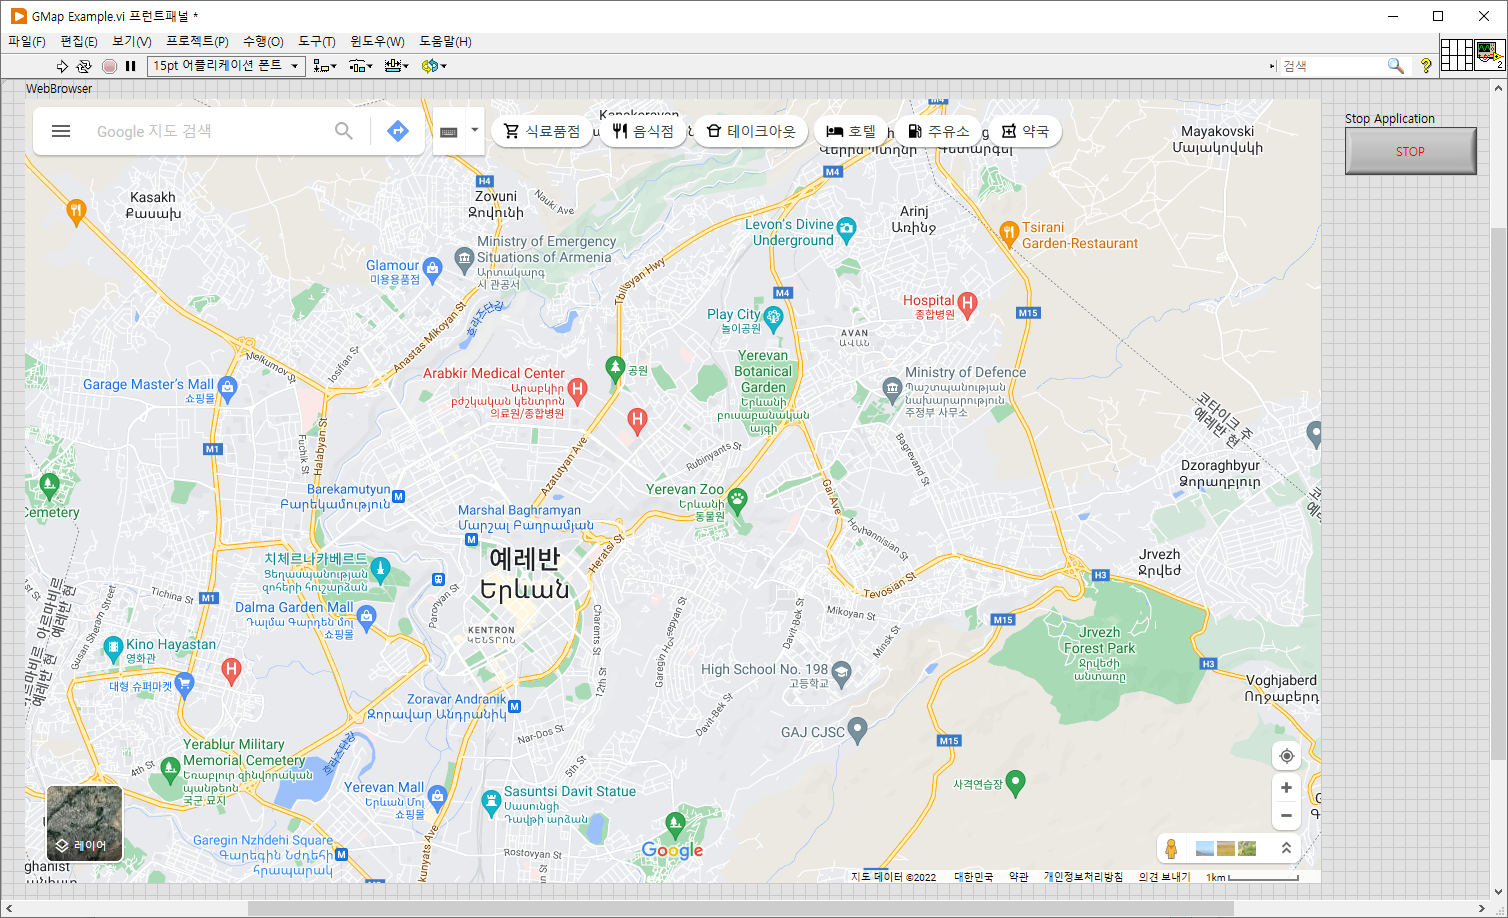1508x918 pixels.
Task: Open the 도움말(H) menu
Action: (445, 42)
